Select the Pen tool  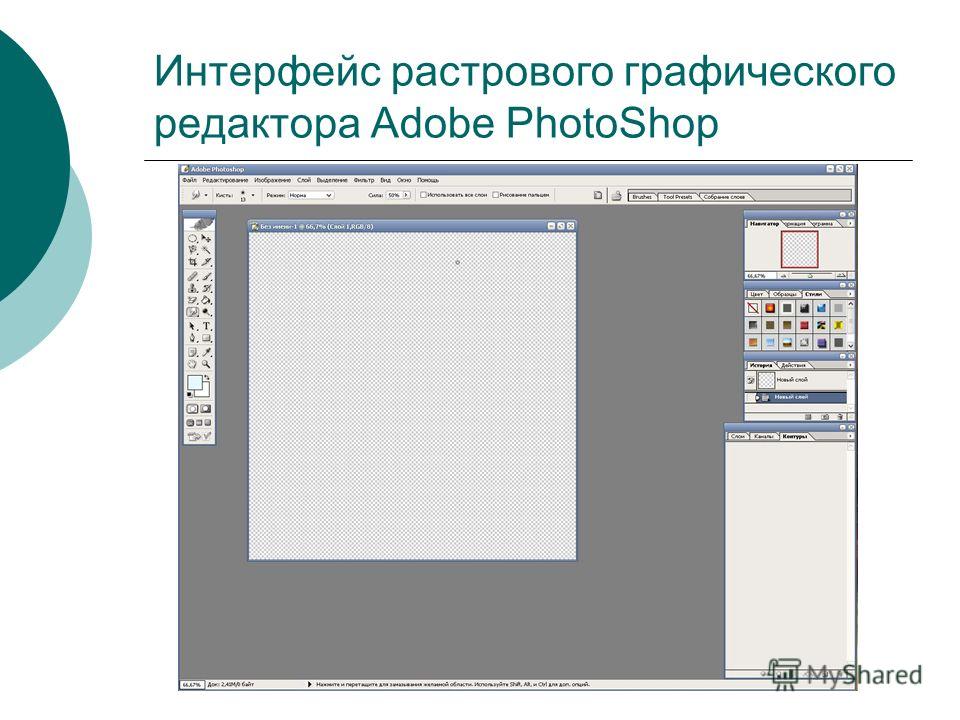pos(192,337)
